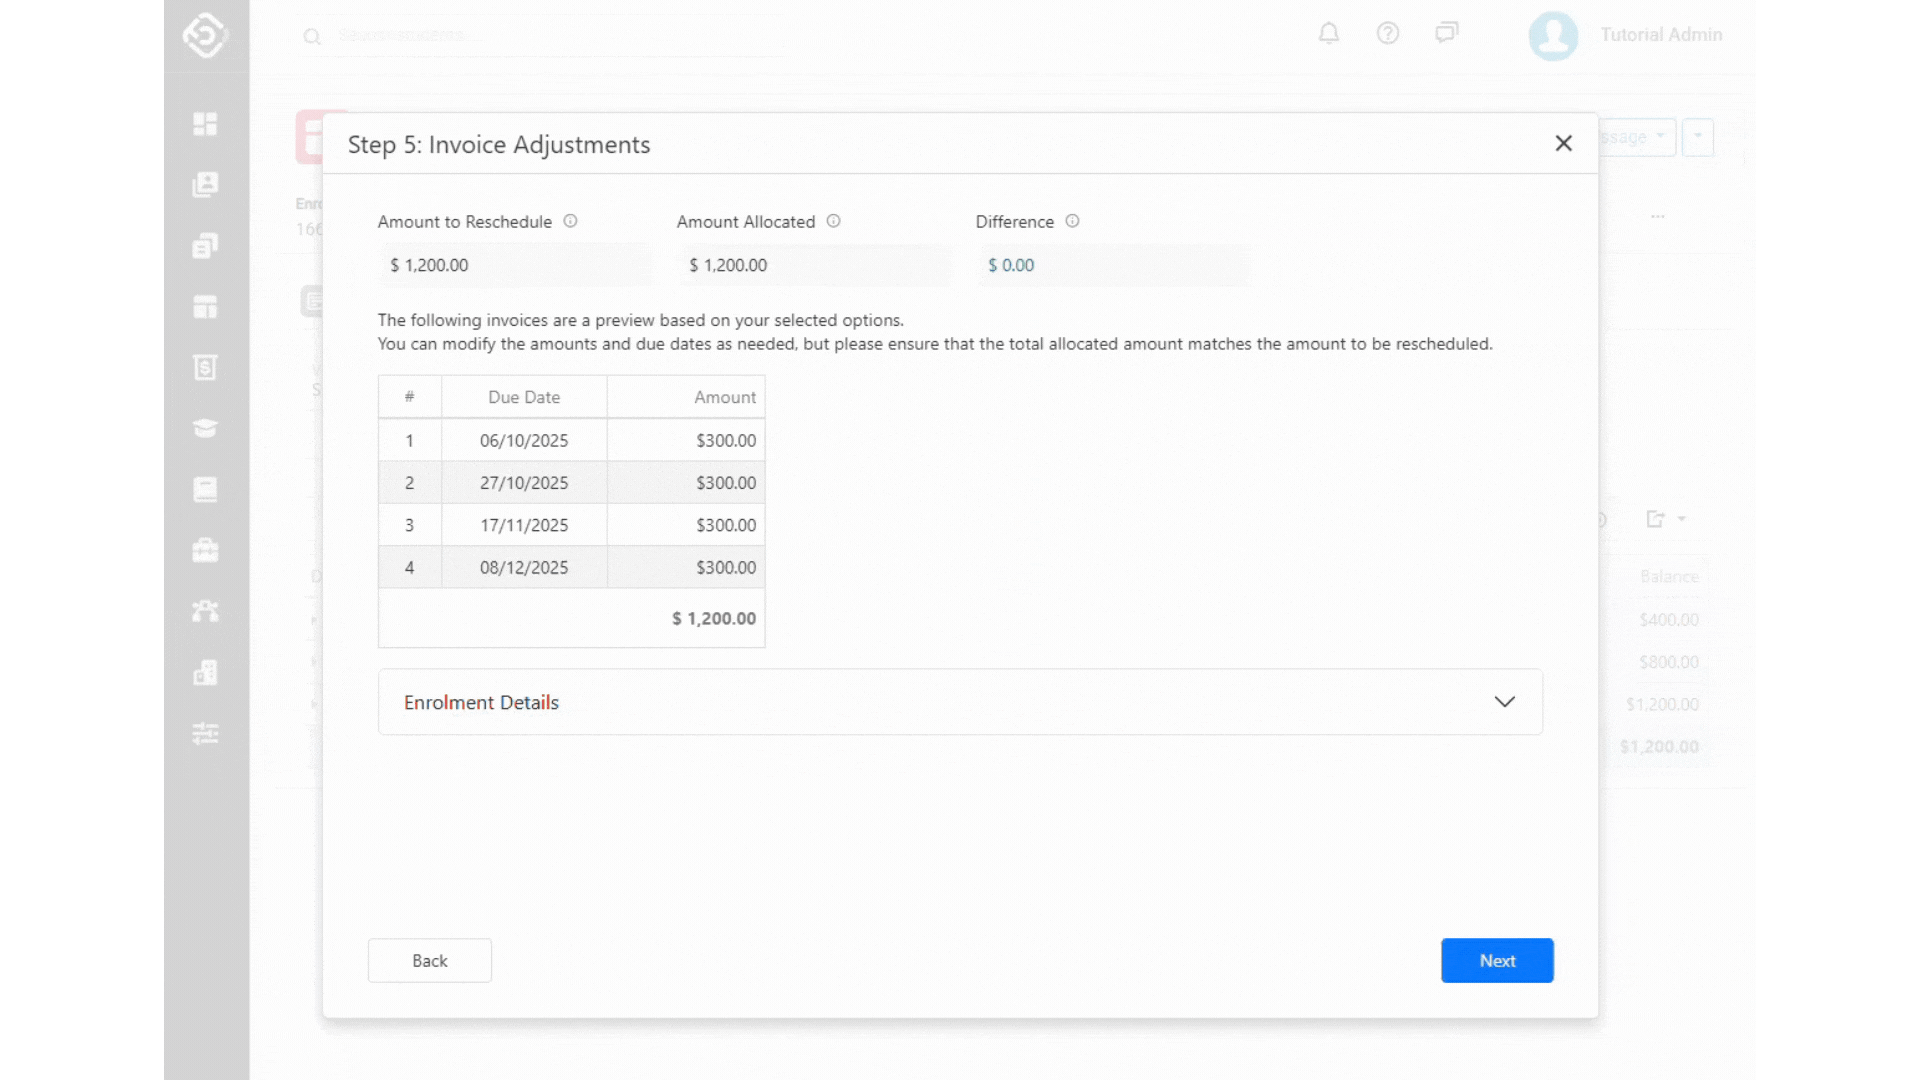Open dashboard icon in the sidebar
This screenshot has width=1920, height=1080.
click(x=205, y=124)
